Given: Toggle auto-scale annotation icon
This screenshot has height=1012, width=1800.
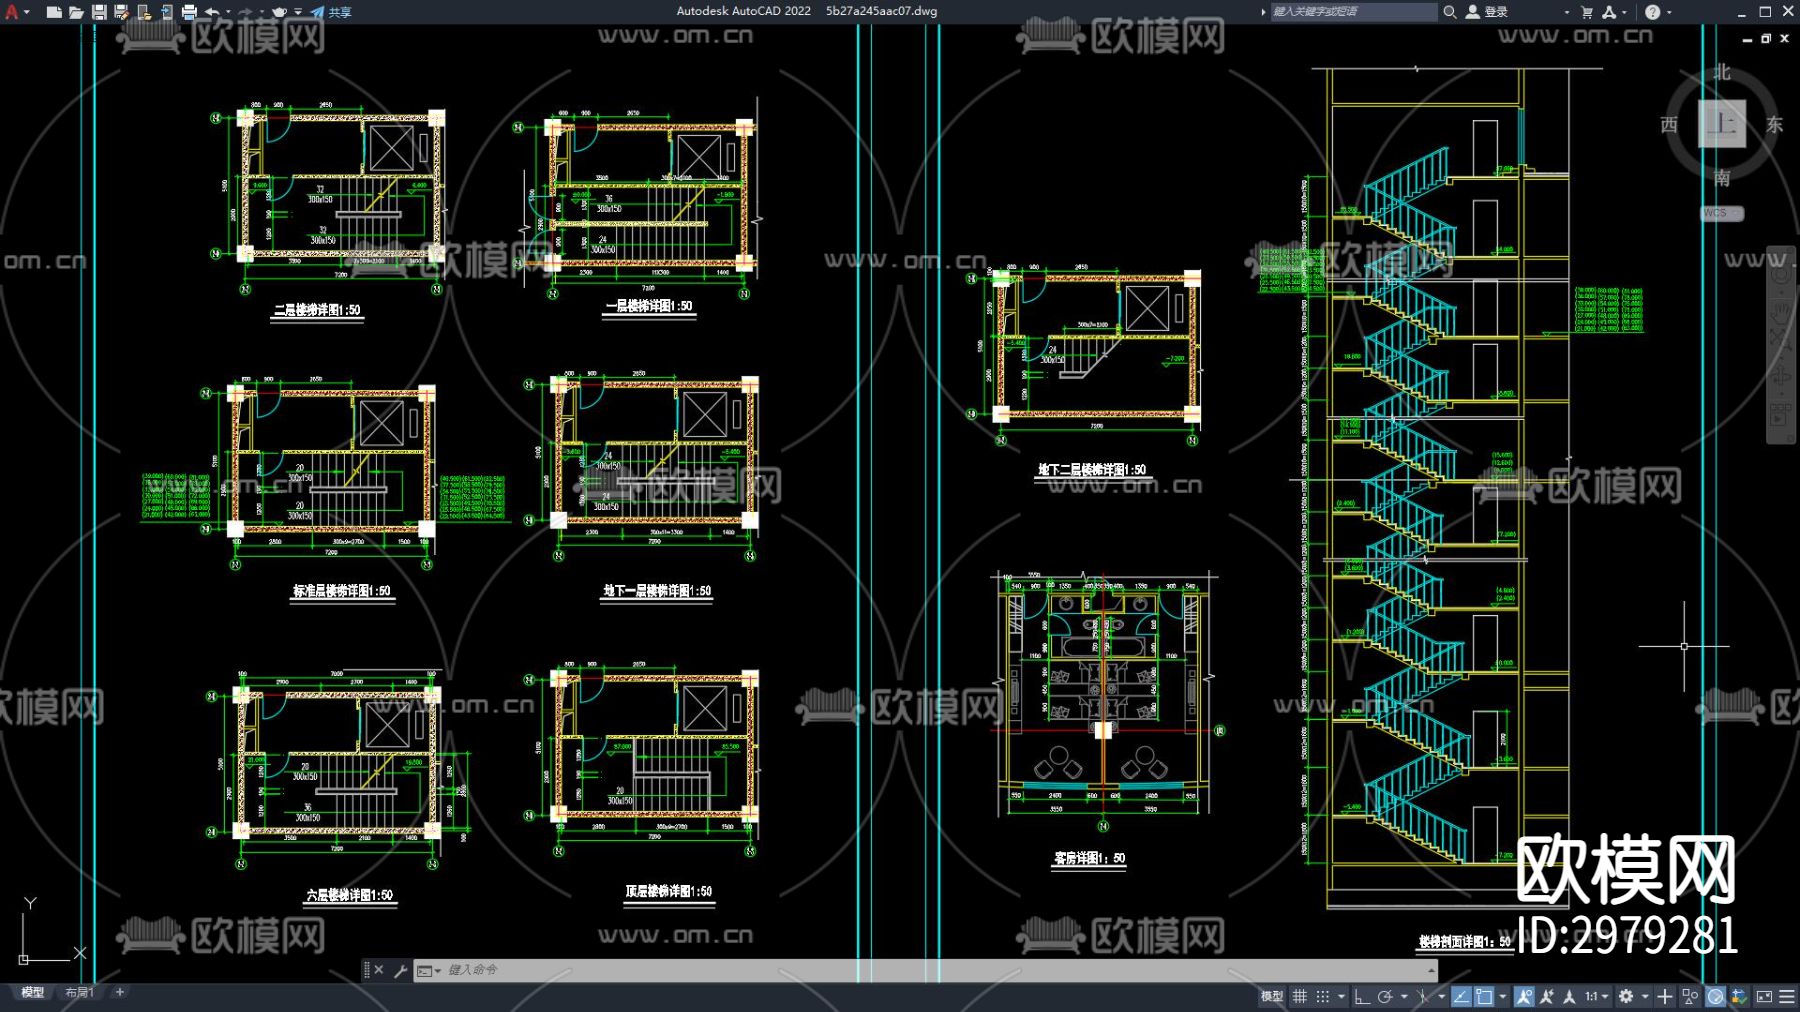Looking at the screenshot, I should (x=1547, y=996).
